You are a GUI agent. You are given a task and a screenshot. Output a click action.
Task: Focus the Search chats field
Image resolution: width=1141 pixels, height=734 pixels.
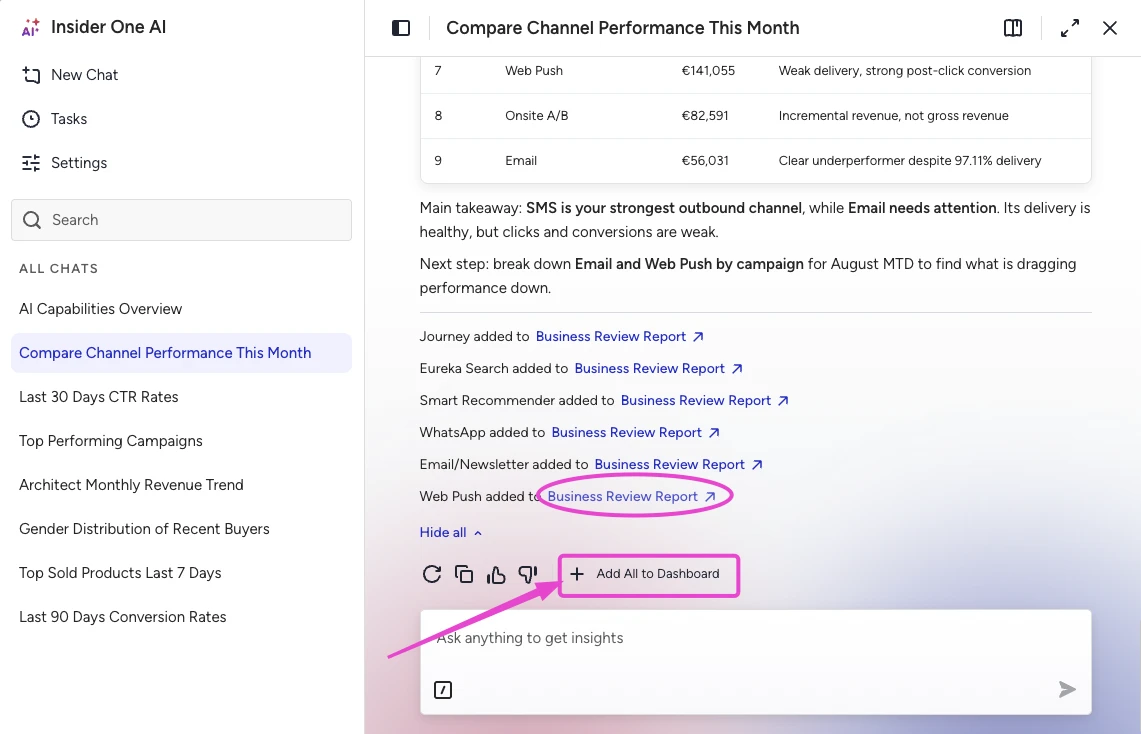[181, 220]
